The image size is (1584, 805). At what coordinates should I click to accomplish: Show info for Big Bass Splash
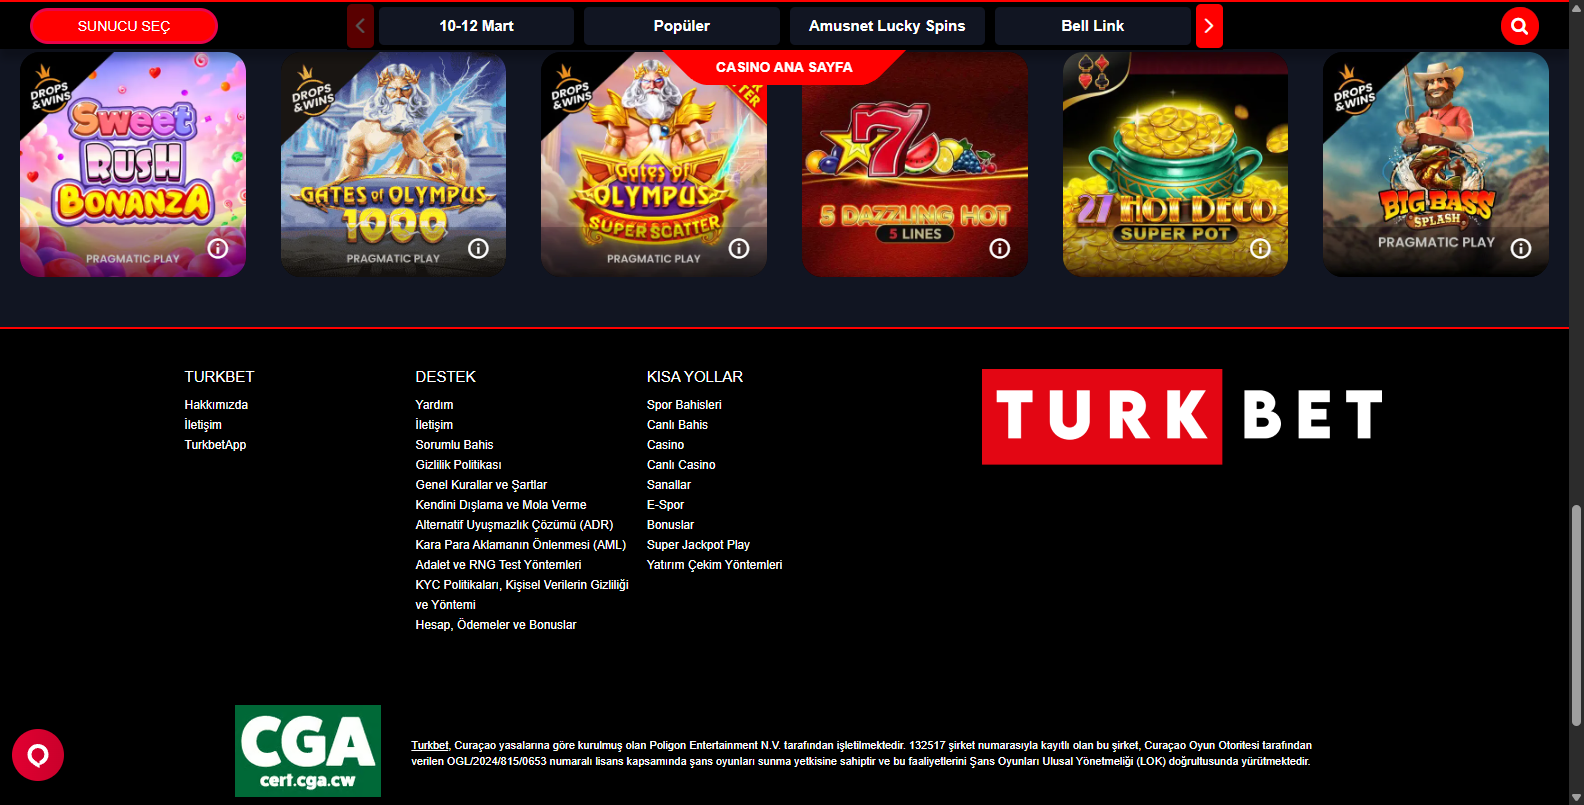point(1521,248)
